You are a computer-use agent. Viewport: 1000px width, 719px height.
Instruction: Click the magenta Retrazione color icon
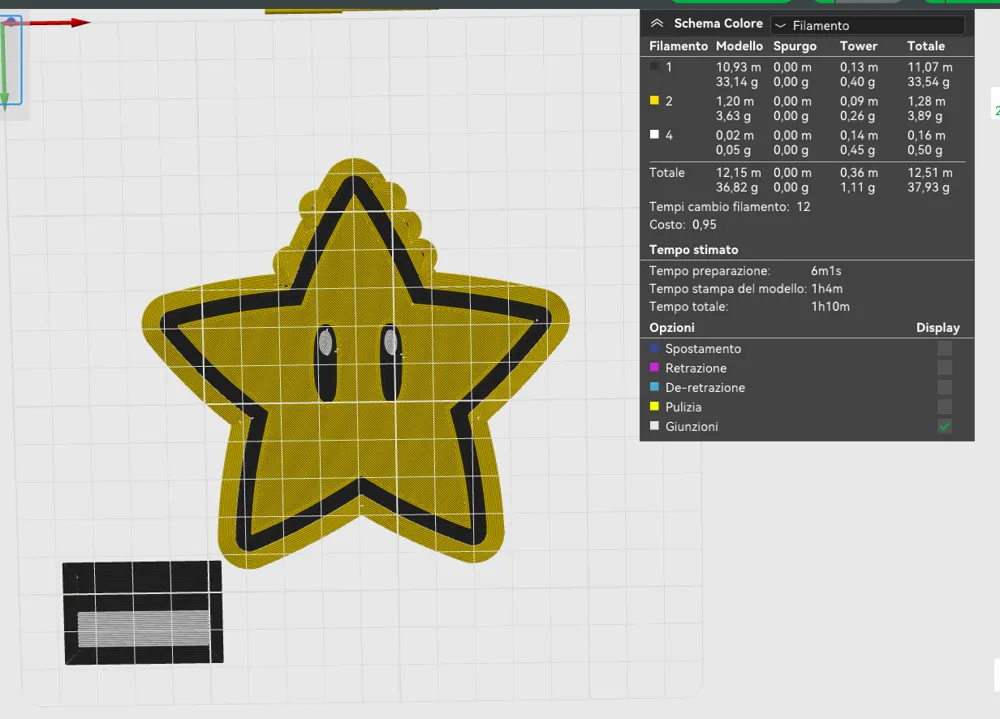[x=655, y=368]
